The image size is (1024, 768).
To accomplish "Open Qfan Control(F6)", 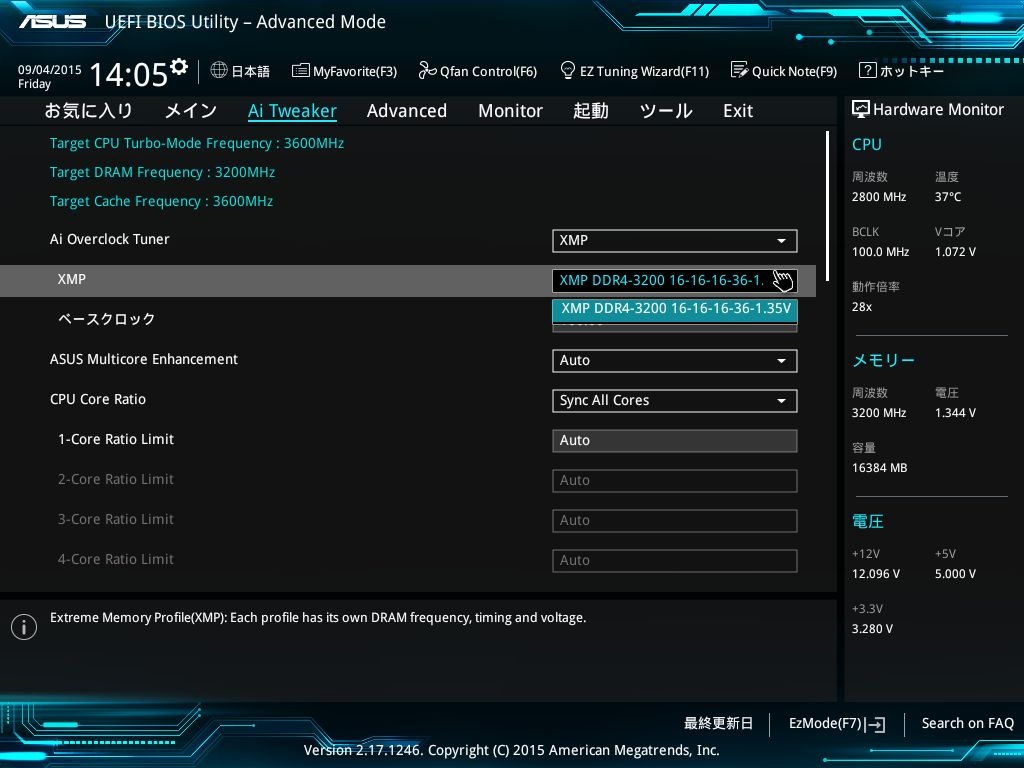I will [477, 71].
